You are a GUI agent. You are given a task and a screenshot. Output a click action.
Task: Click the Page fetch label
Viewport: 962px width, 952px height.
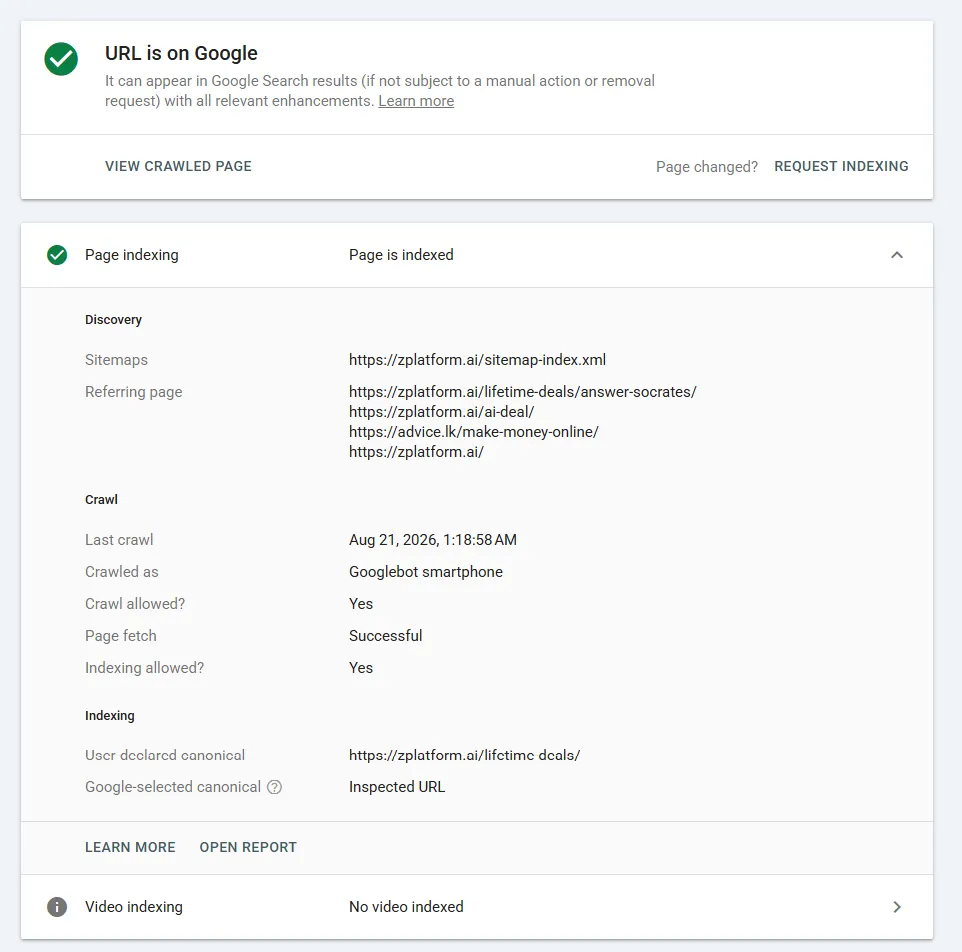121,635
